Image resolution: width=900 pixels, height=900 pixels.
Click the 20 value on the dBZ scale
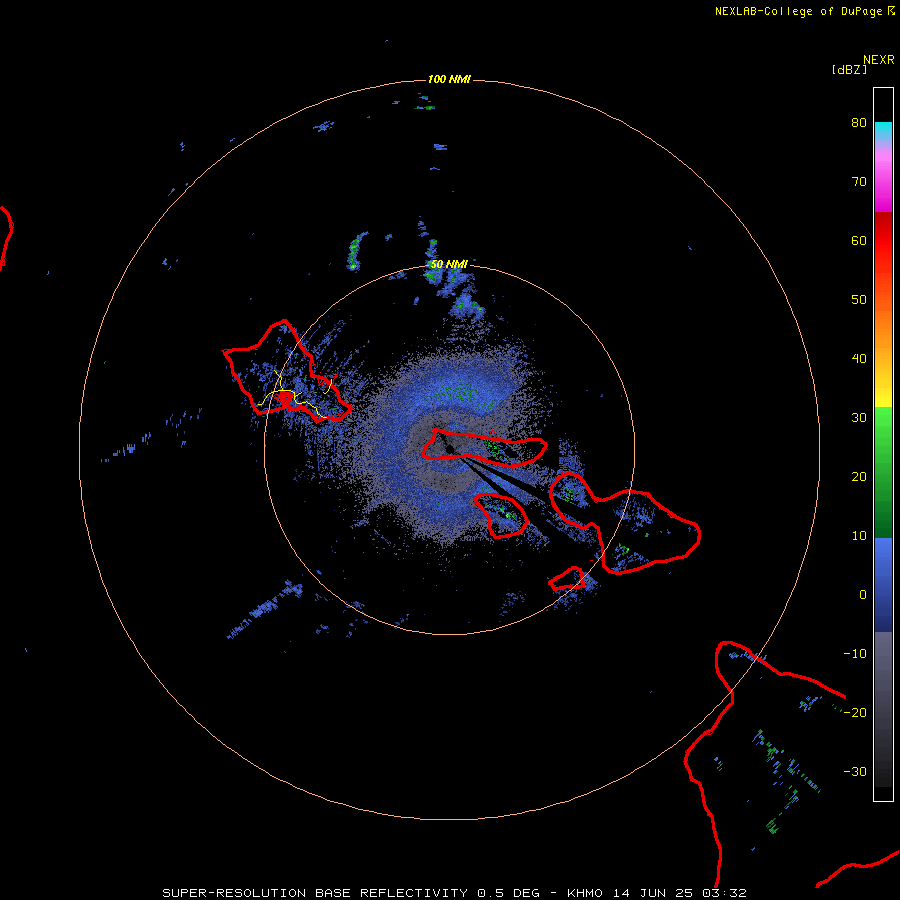(859, 476)
